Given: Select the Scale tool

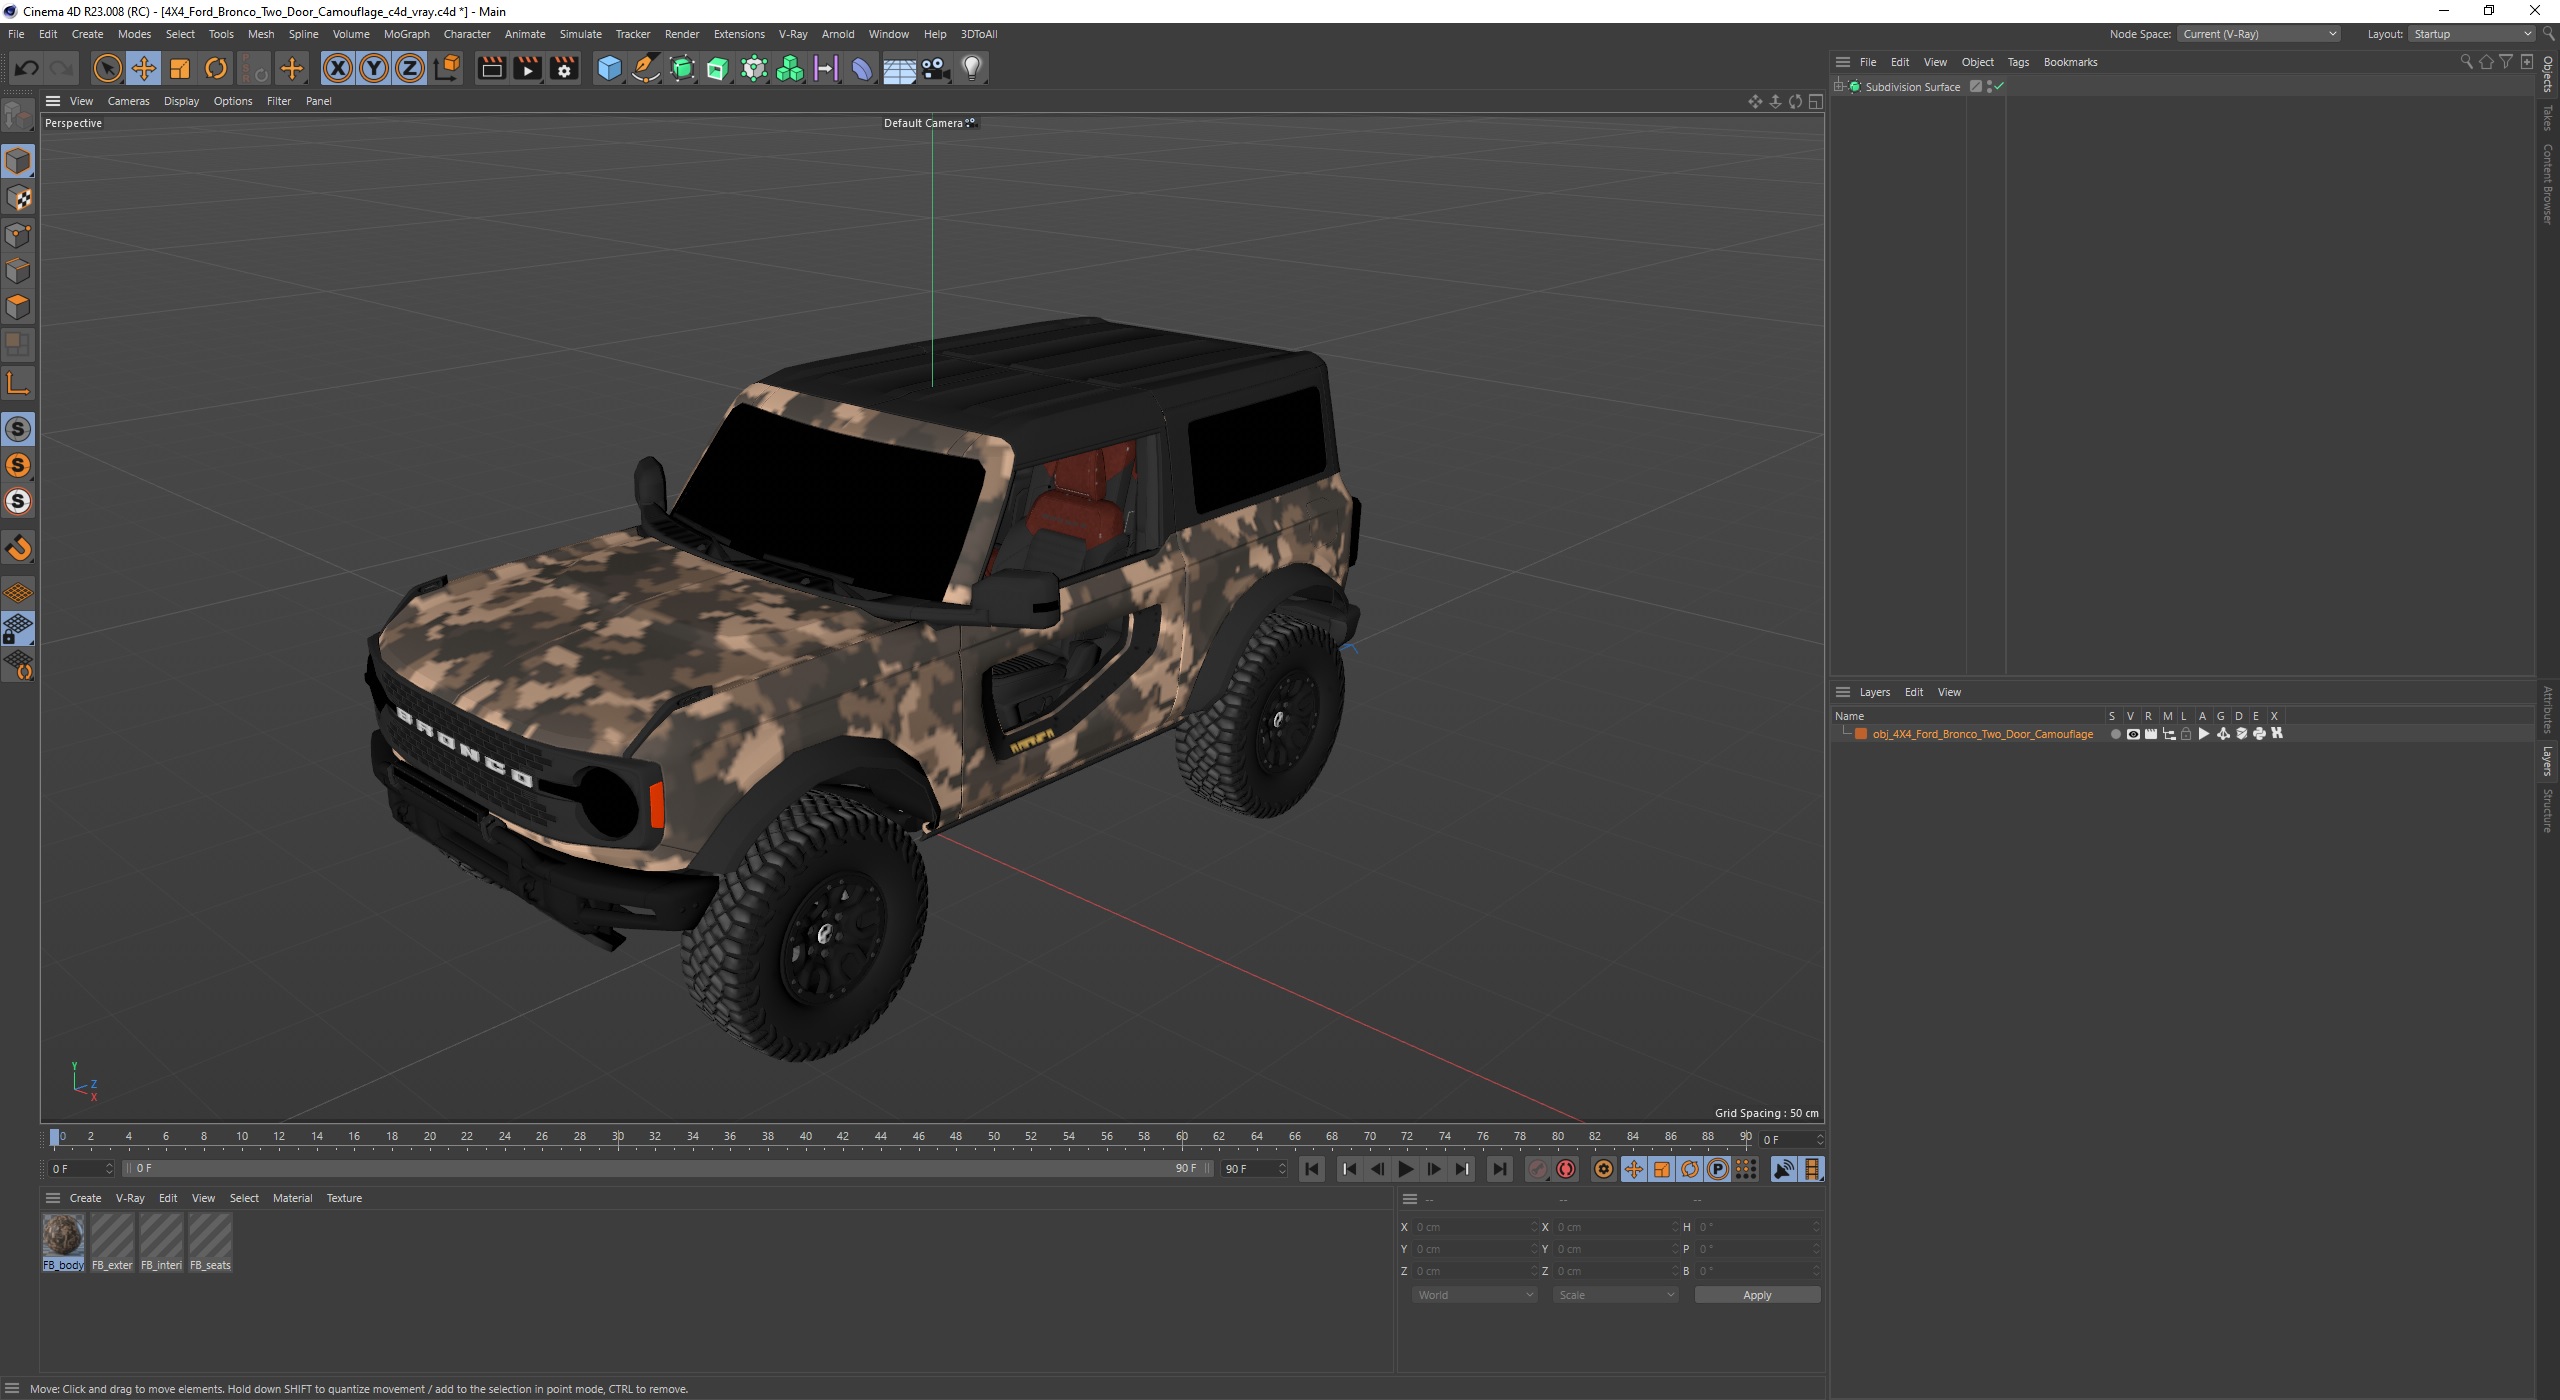Looking at the screenshot, I should [x=180, y=68].
